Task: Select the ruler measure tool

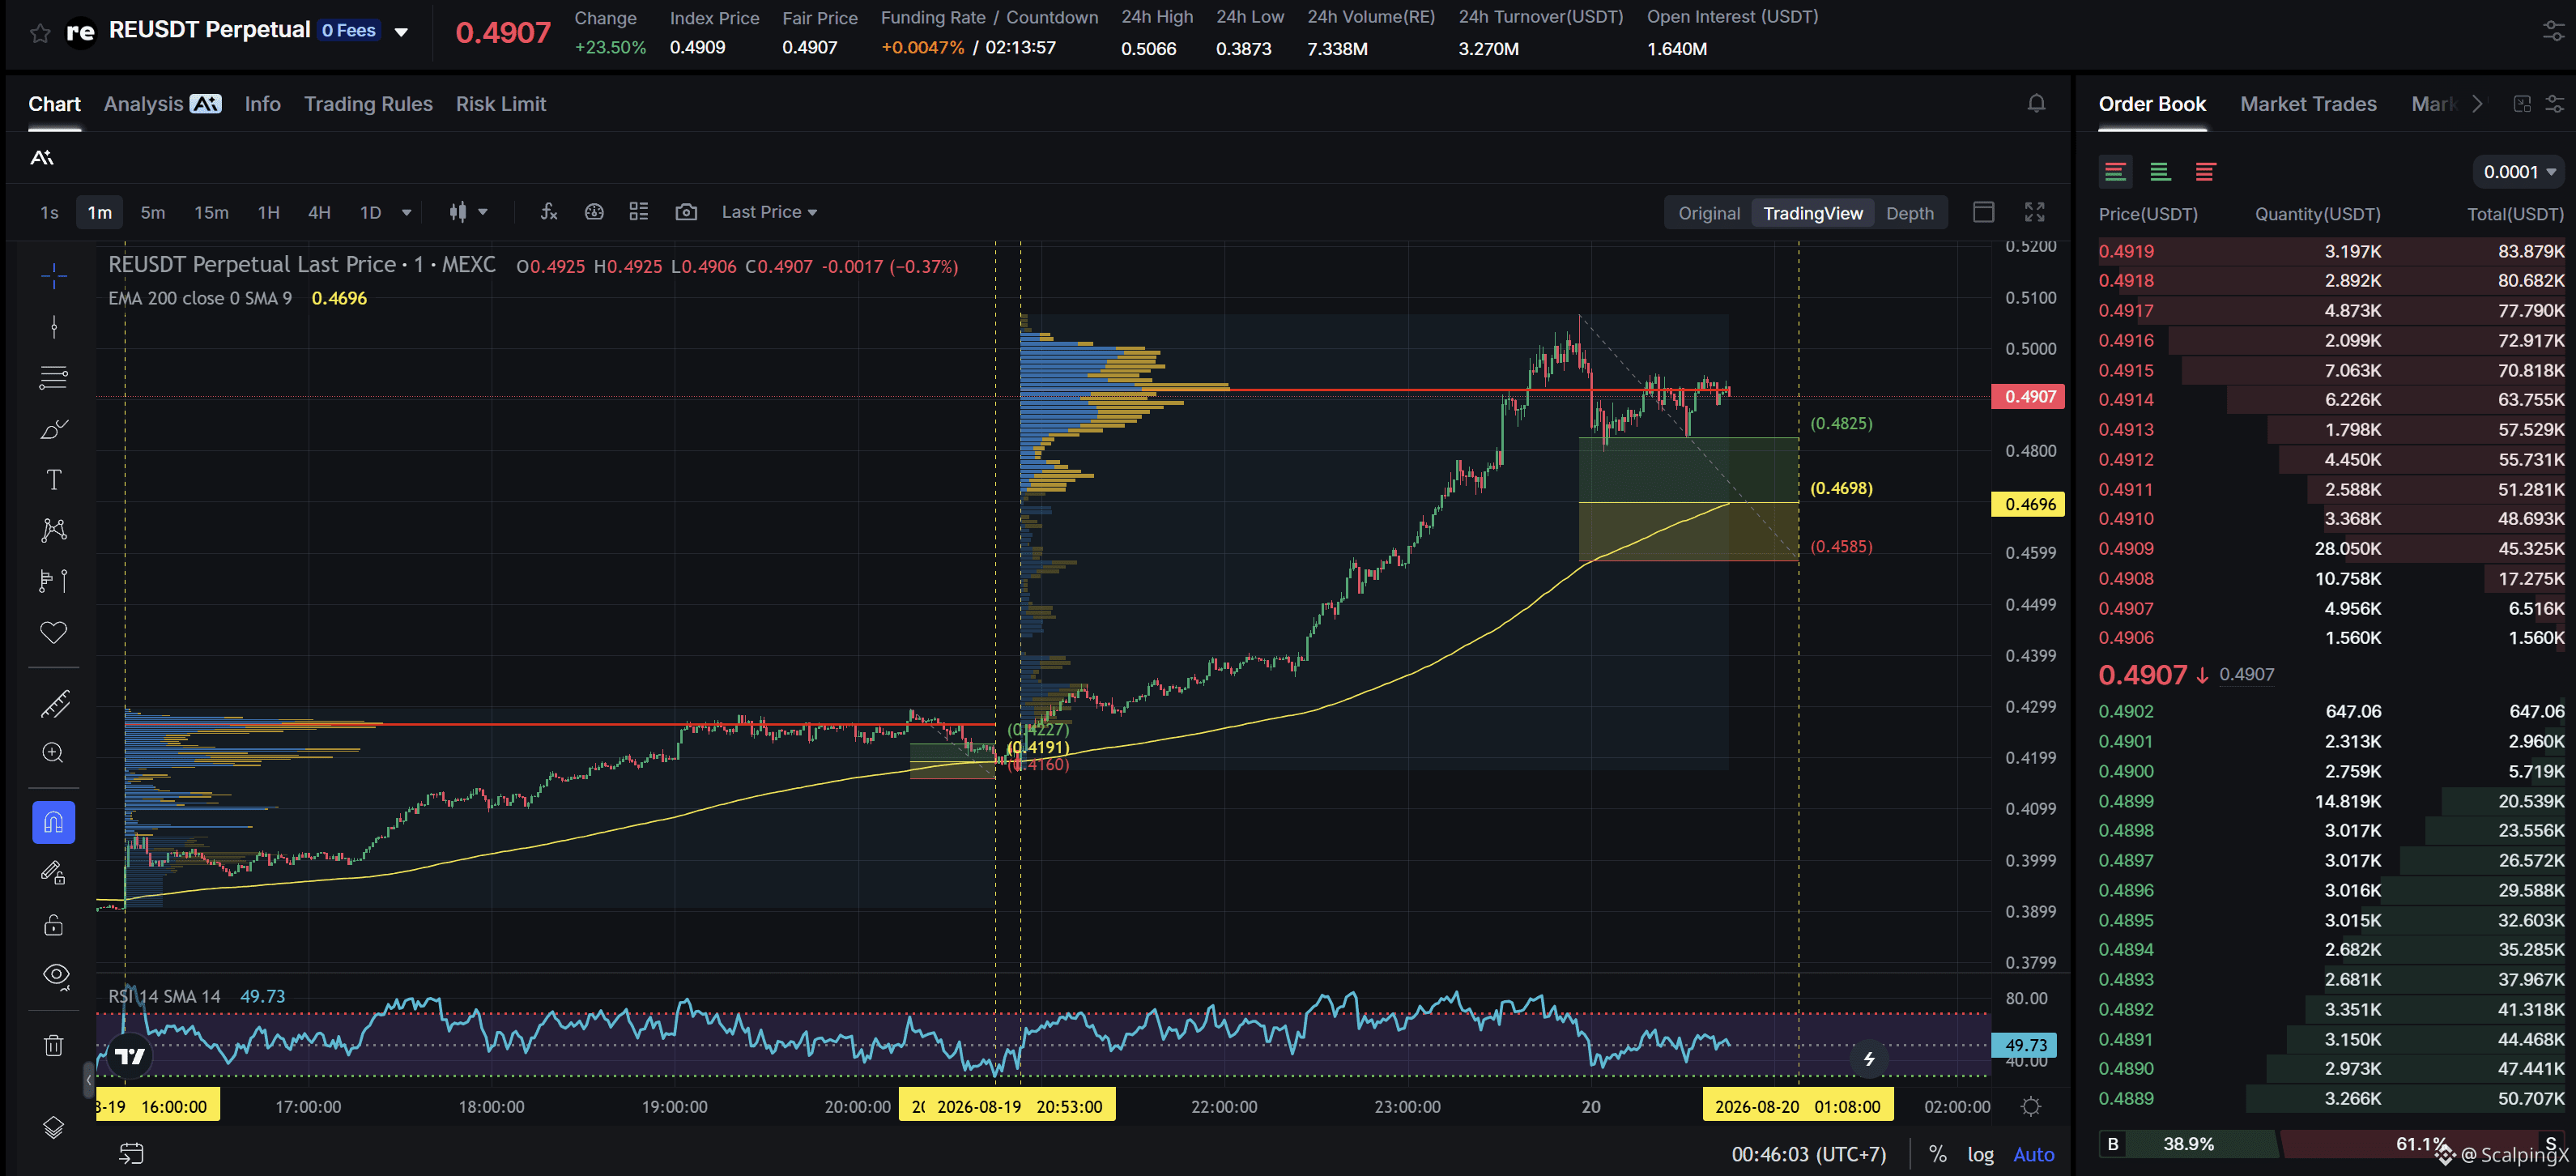Action: point(54,704)
